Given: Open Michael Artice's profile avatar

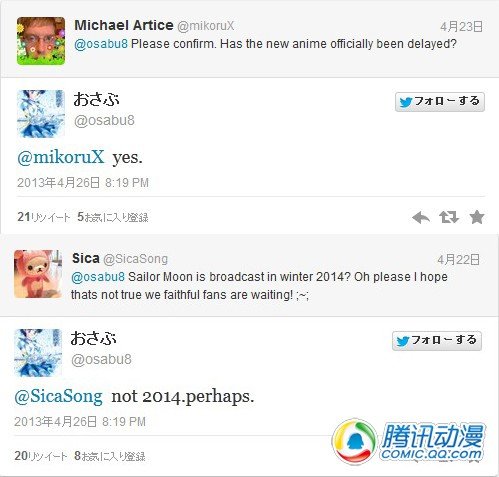Looking at the screenshot, I should (x=41, y=41).
